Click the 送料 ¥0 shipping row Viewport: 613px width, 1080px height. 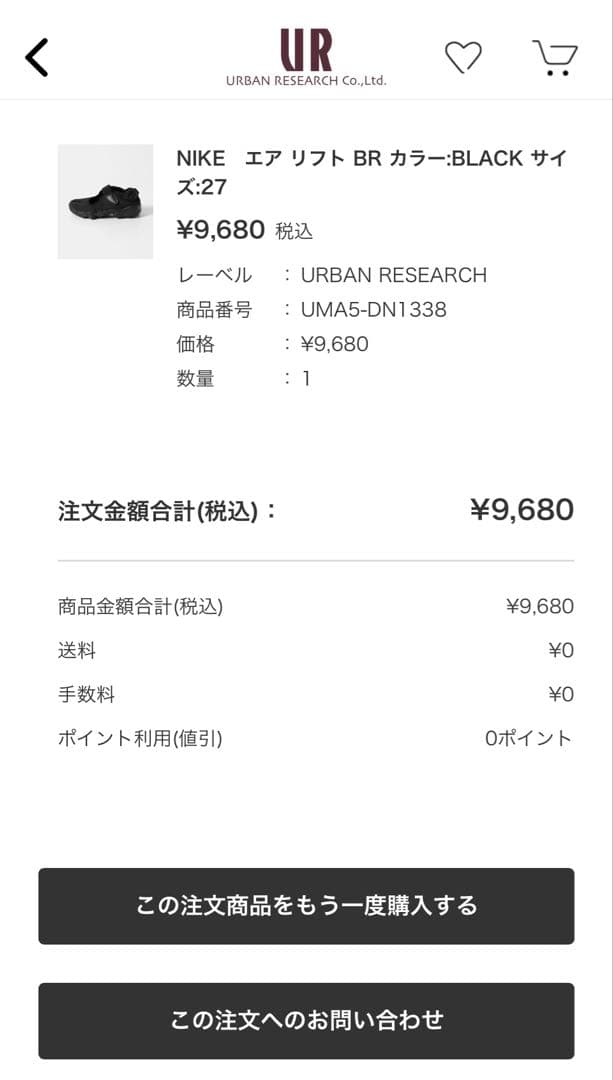[306, 650]
